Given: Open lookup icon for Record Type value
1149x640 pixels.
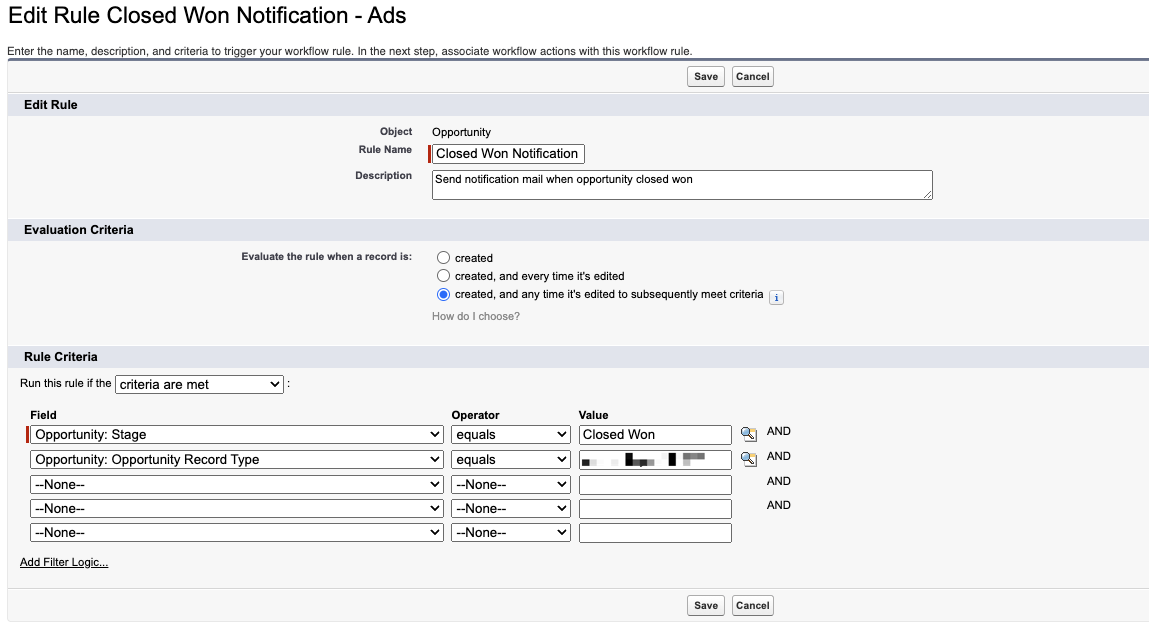Looking at the screenshot, I should pyautogui.click(x=748, y=459).
